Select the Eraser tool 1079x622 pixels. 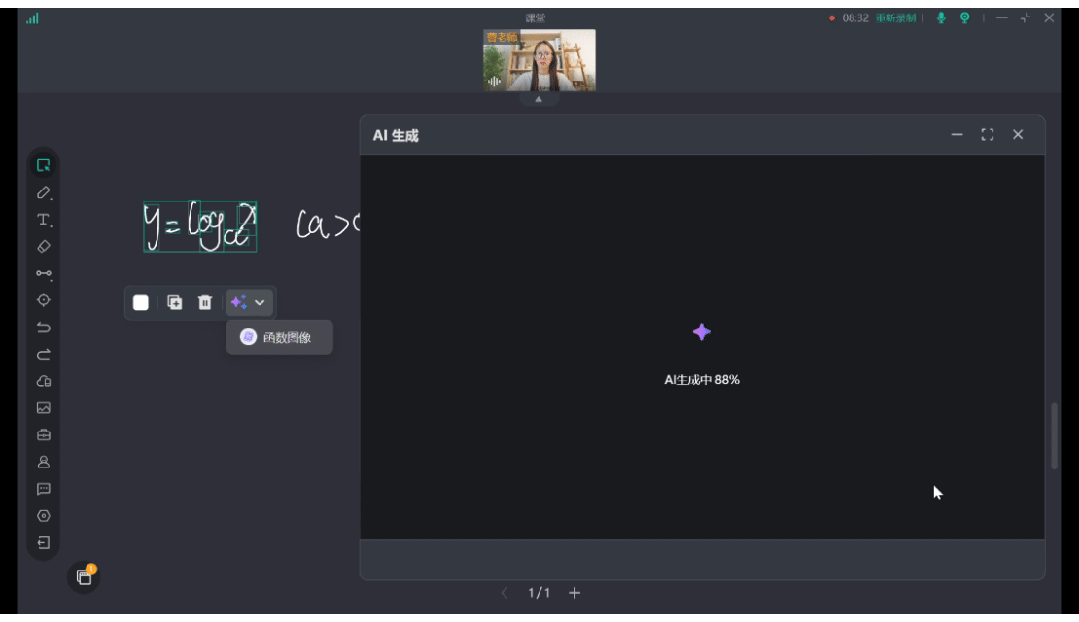[43, 246]
